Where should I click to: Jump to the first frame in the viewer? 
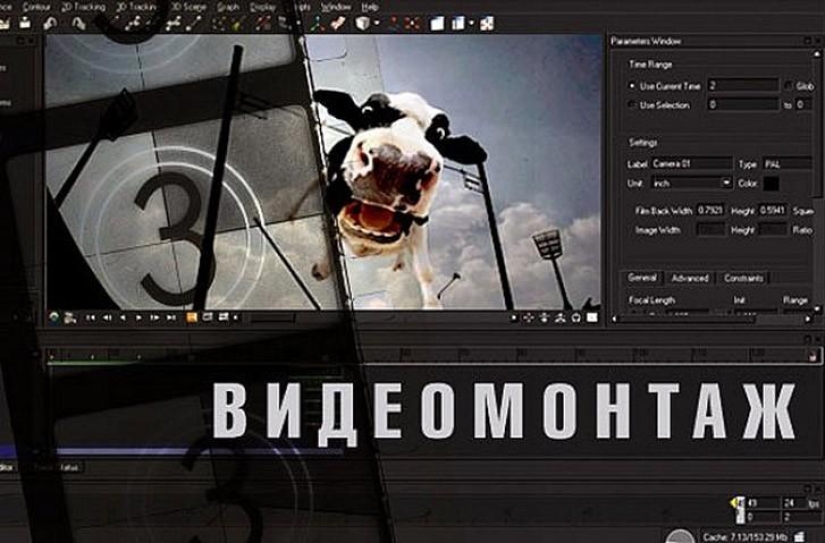[x=90, y=317]
